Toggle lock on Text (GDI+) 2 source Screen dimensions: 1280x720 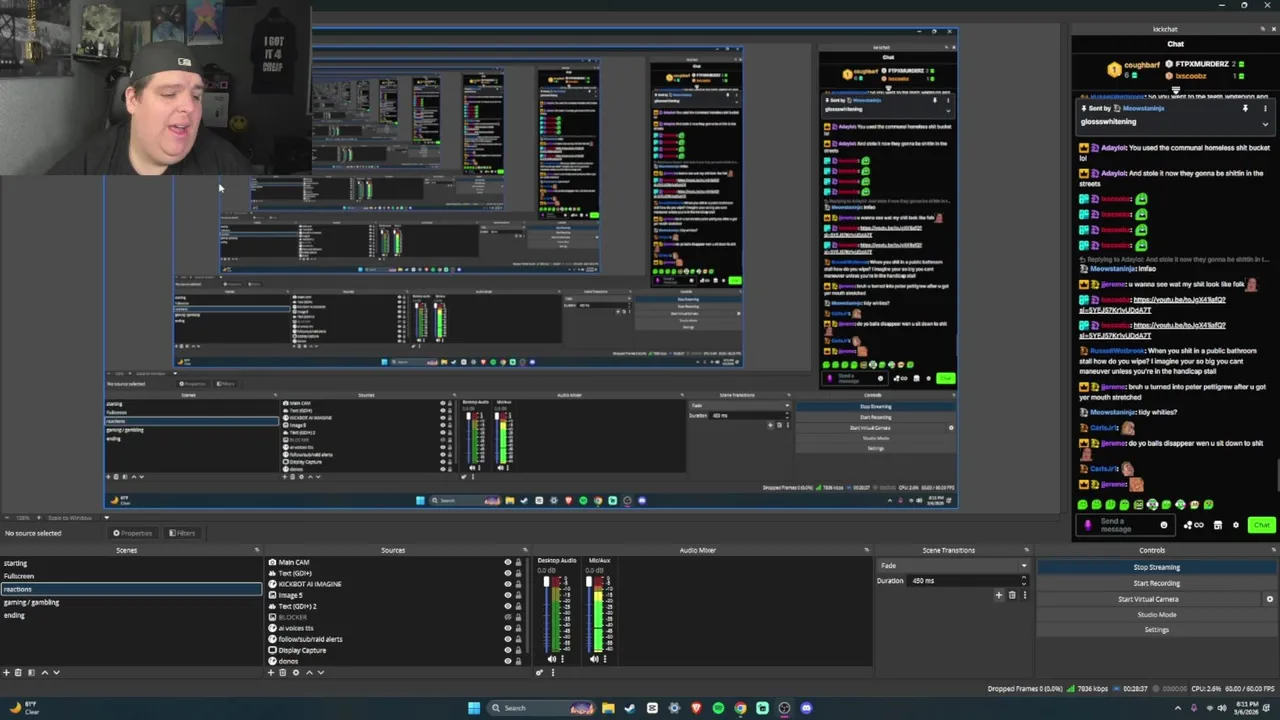[518, 606]
